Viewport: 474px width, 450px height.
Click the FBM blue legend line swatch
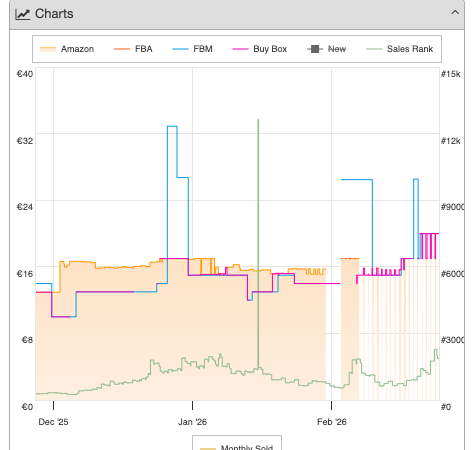[180, 49]
